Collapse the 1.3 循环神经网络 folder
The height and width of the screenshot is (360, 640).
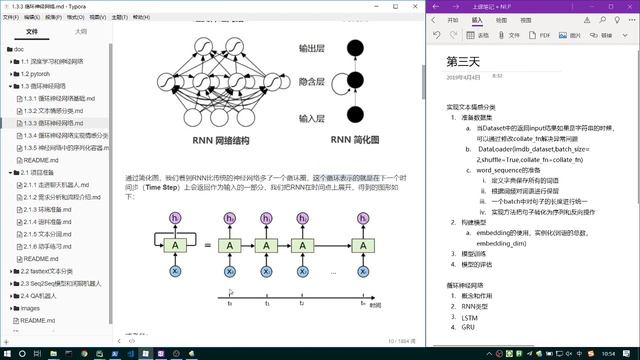click(x=11, y=86)
